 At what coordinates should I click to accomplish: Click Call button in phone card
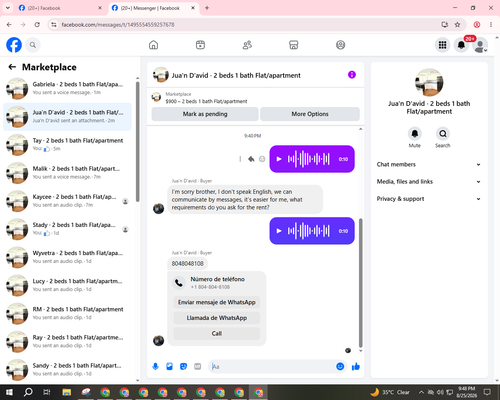(217, 333)
